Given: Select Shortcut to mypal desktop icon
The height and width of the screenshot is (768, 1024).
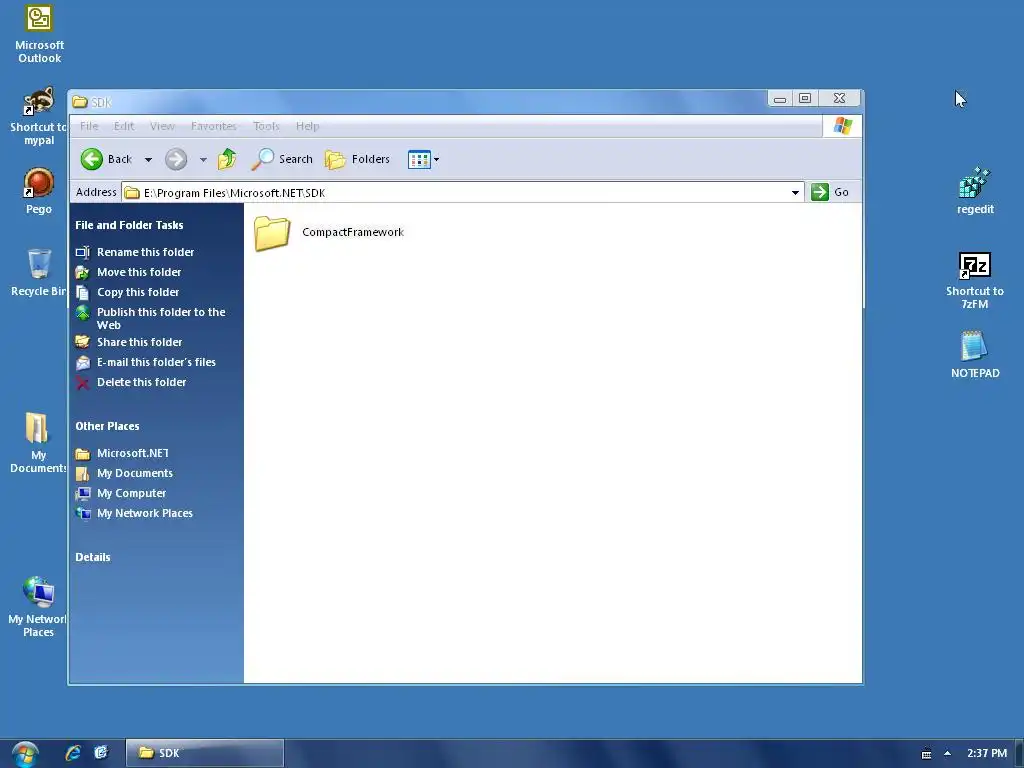Looking at the screenshot, I should [x=39, y=116].
